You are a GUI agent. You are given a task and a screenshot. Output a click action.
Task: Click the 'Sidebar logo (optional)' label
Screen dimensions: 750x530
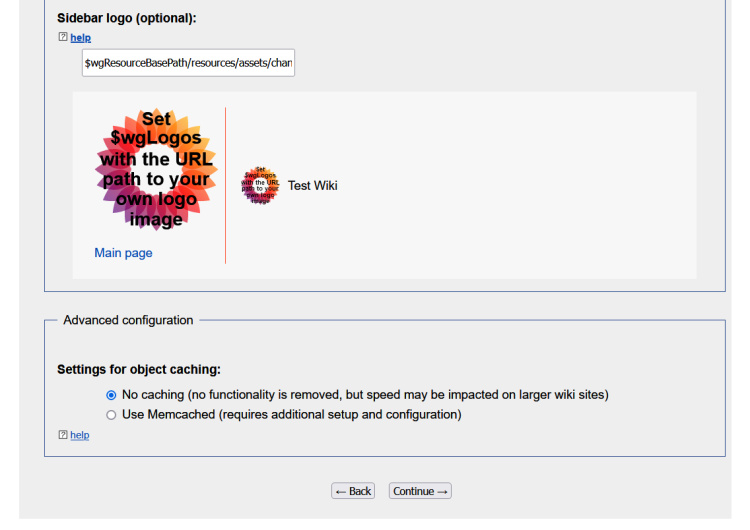[126, 18]
